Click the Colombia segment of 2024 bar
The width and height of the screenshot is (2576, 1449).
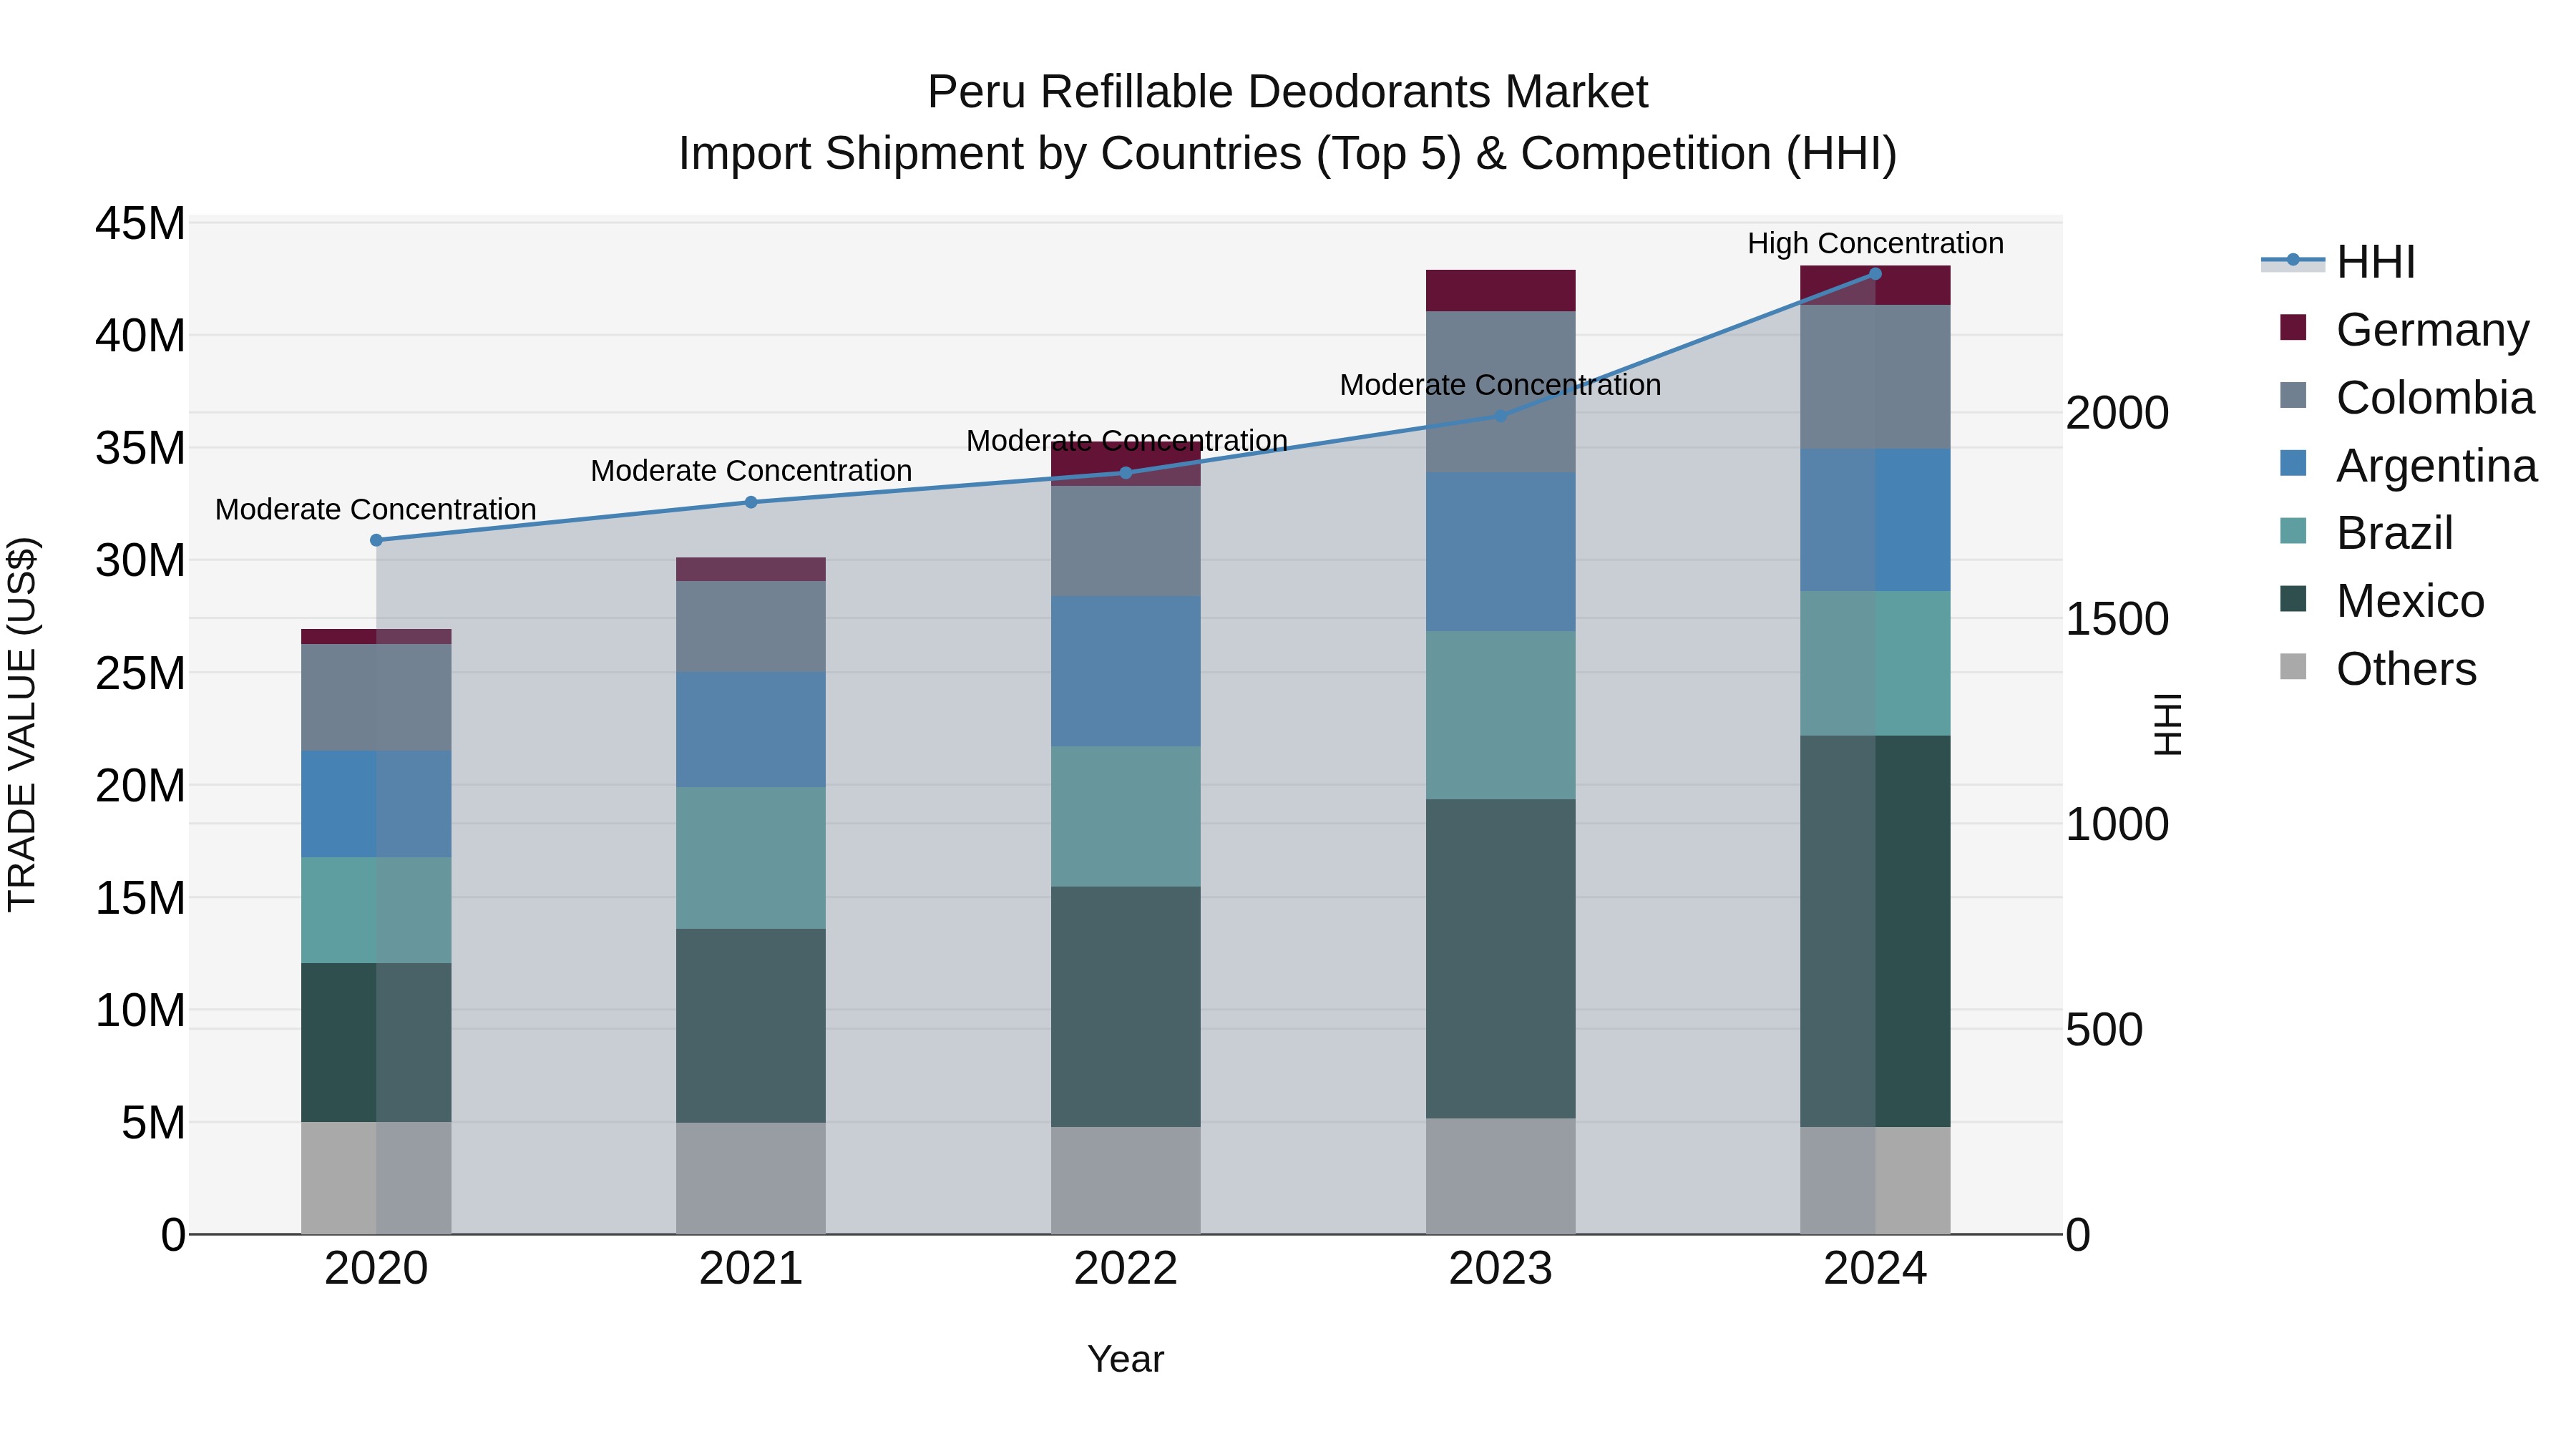(1875, 377)
